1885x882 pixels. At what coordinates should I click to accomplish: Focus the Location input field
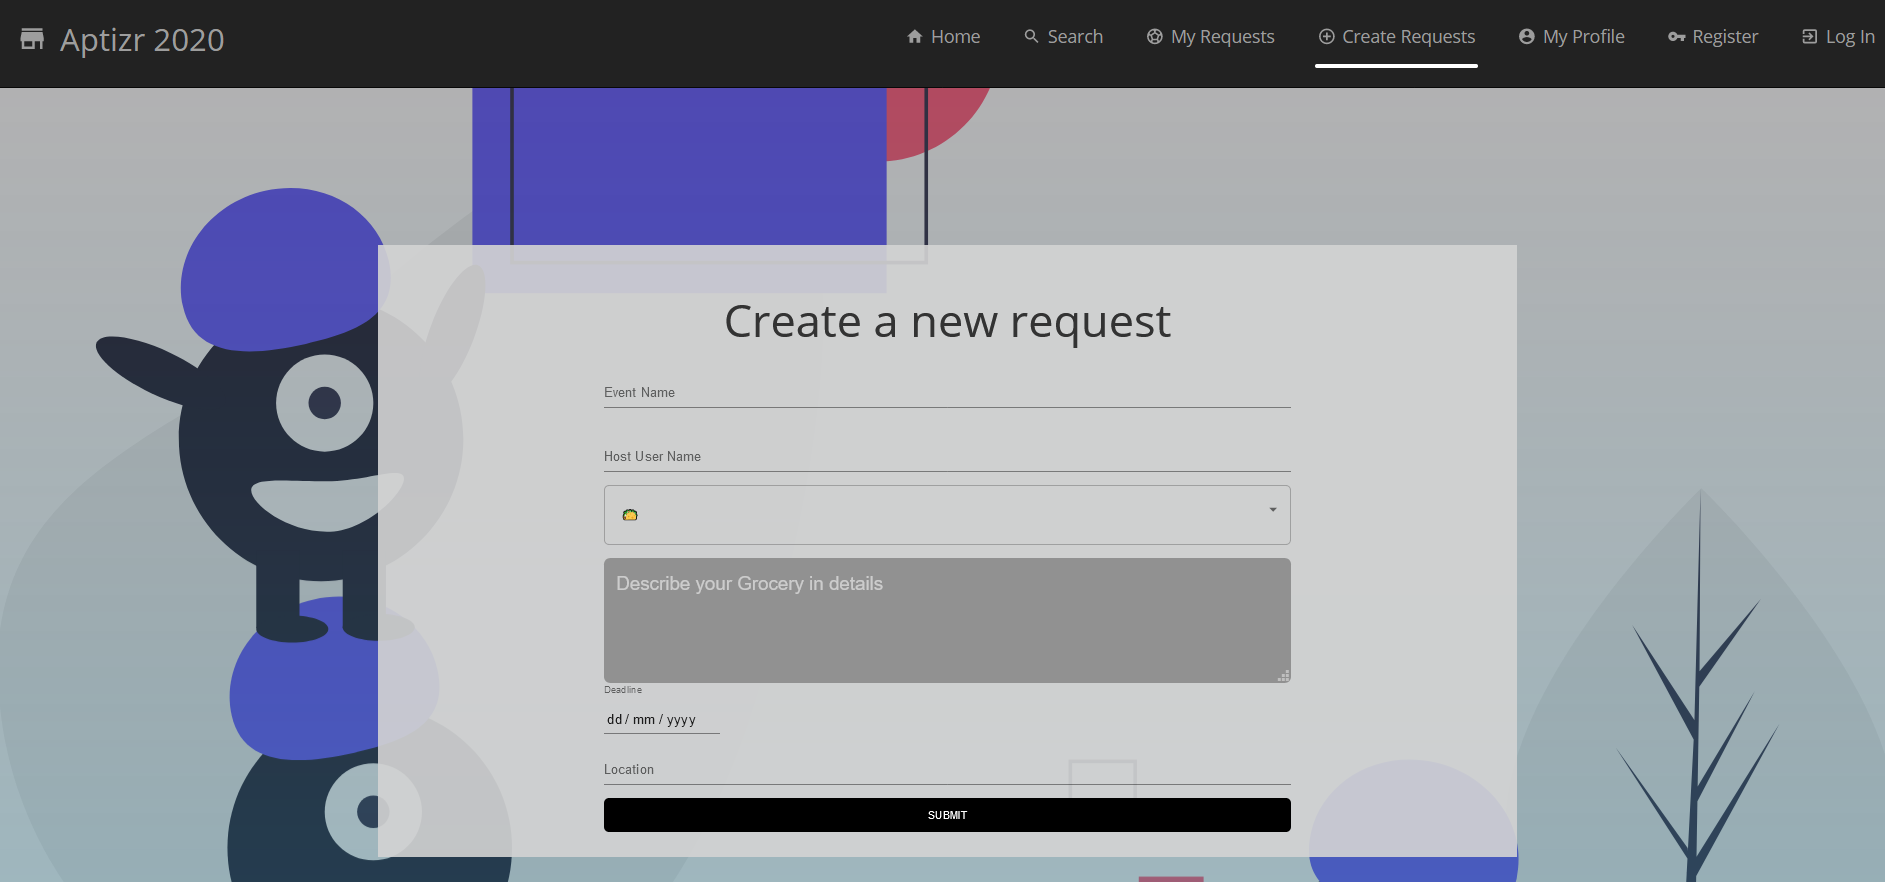(947, 770)
